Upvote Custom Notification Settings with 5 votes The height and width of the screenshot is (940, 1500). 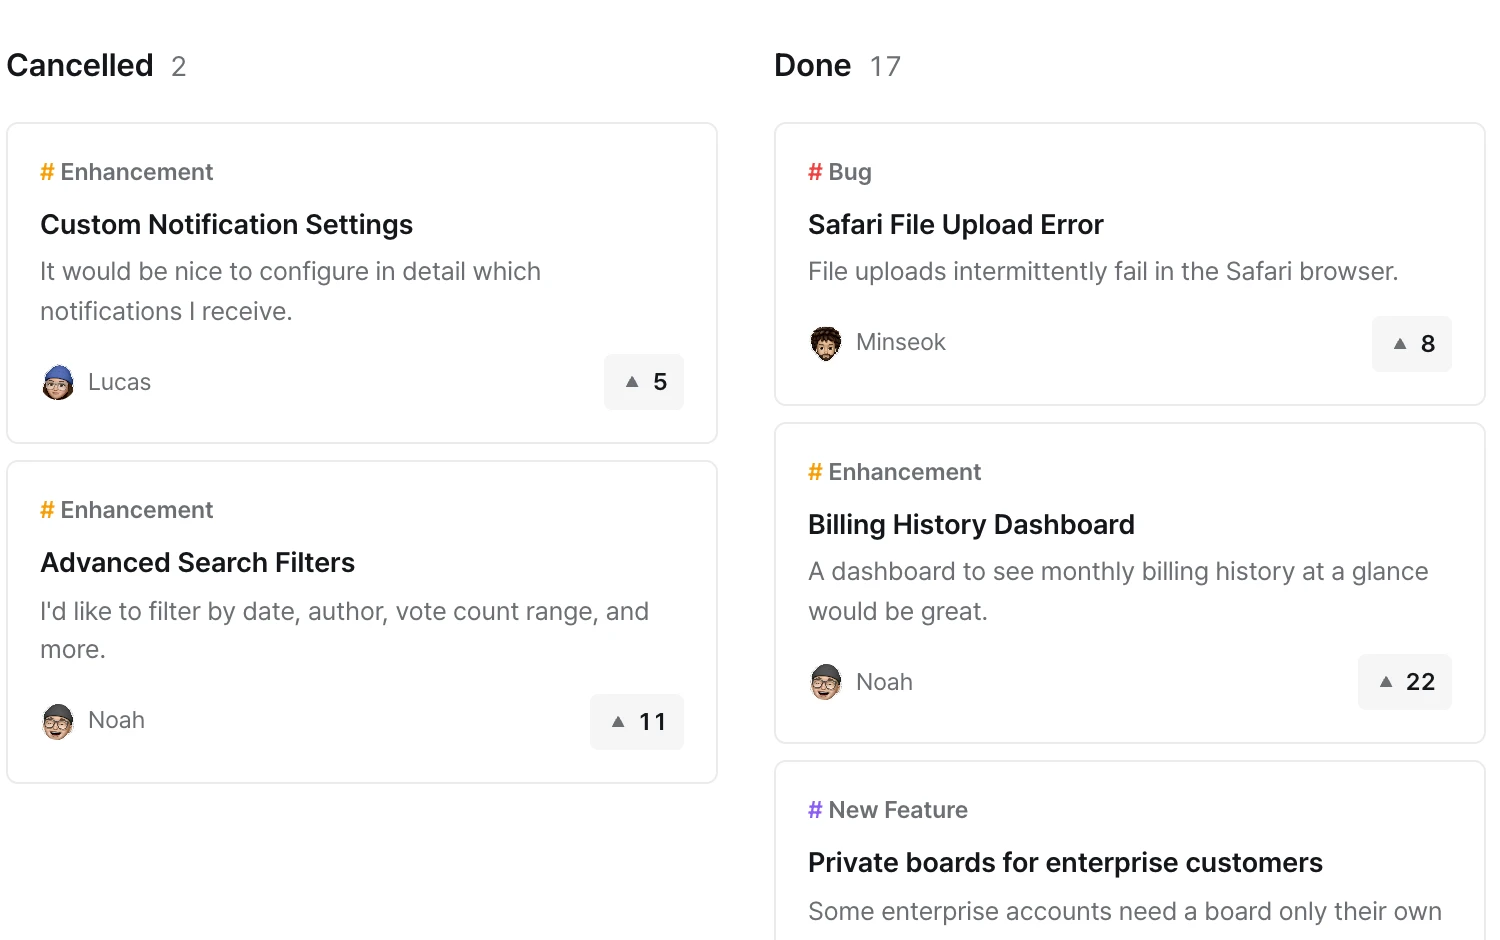[644, 382]
